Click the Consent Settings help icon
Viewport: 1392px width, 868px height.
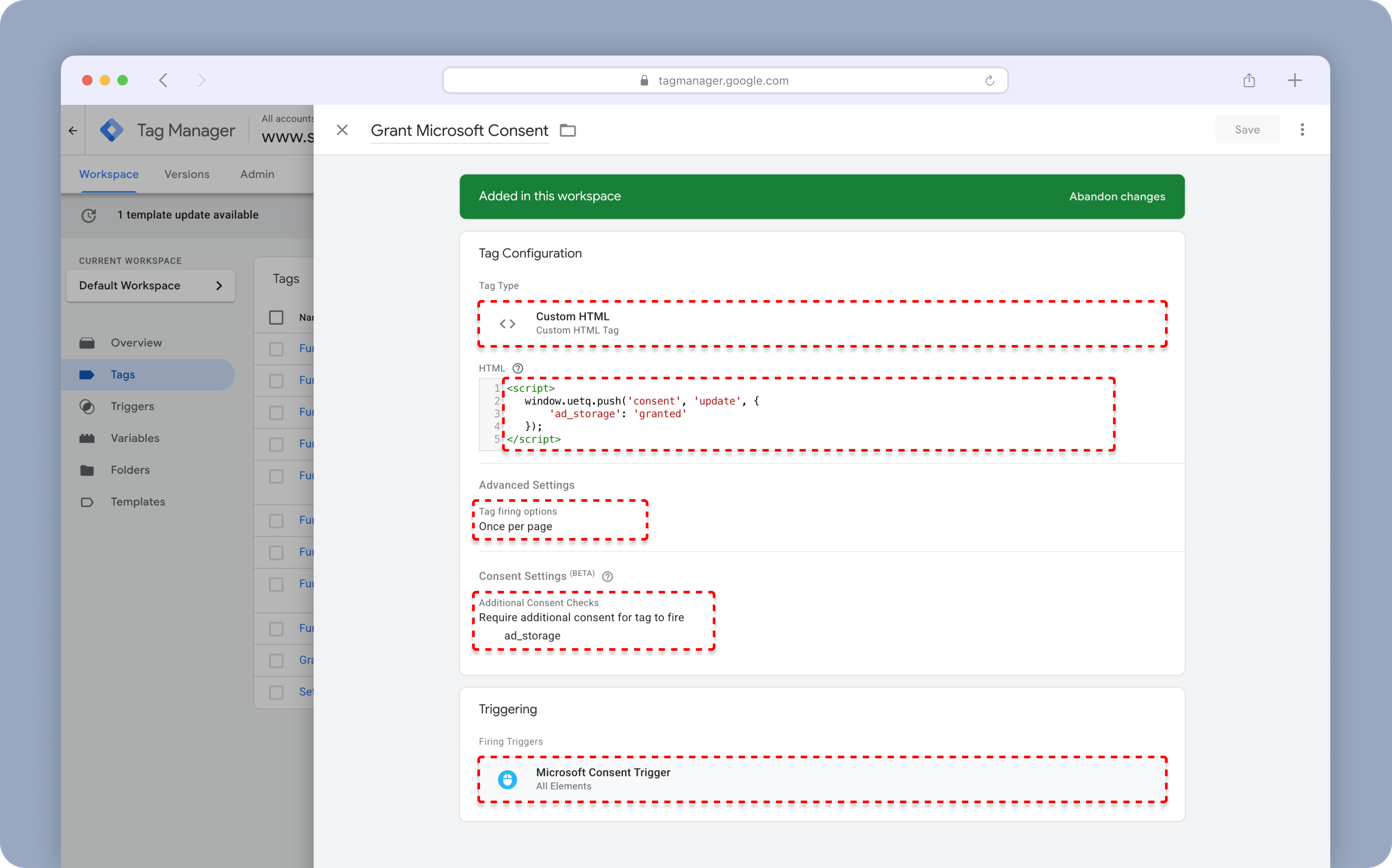point(607,577)
